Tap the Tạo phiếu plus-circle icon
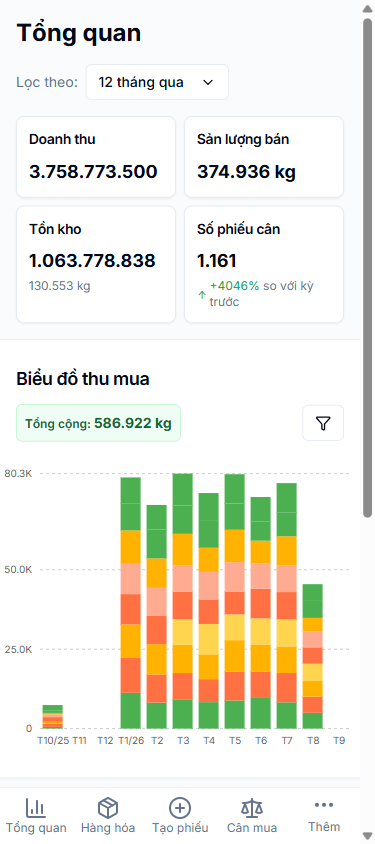Image resolution: width=375 pixels, height=844 pixels. point(180,808)
